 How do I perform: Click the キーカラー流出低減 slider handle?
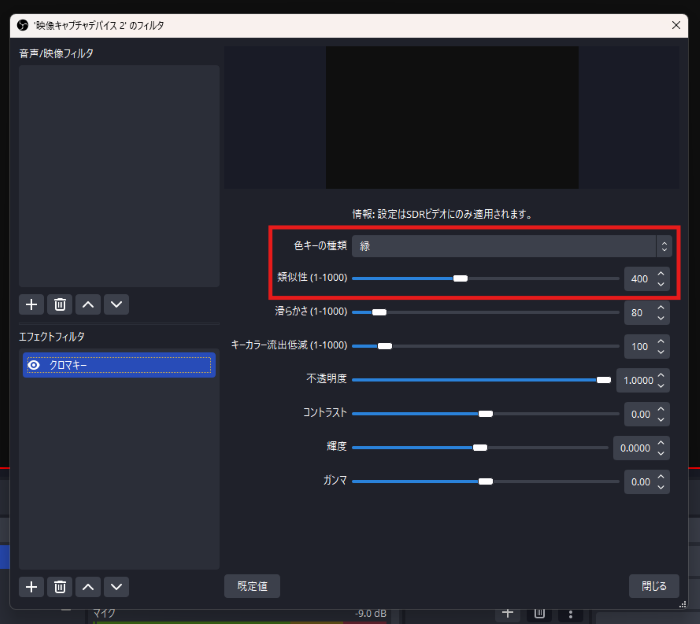point(385,346)
